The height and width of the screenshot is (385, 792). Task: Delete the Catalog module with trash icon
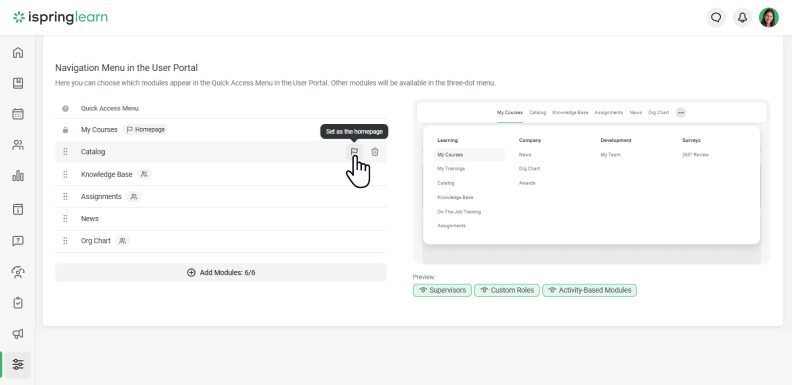pos(374,152)
